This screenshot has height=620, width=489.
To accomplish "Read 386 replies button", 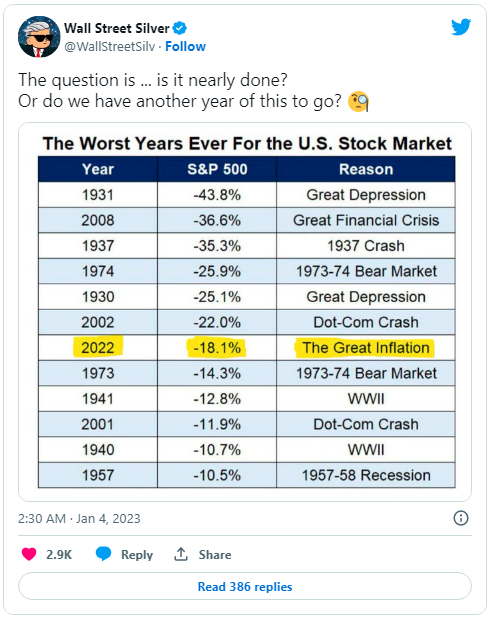I will tap(245, 586).
